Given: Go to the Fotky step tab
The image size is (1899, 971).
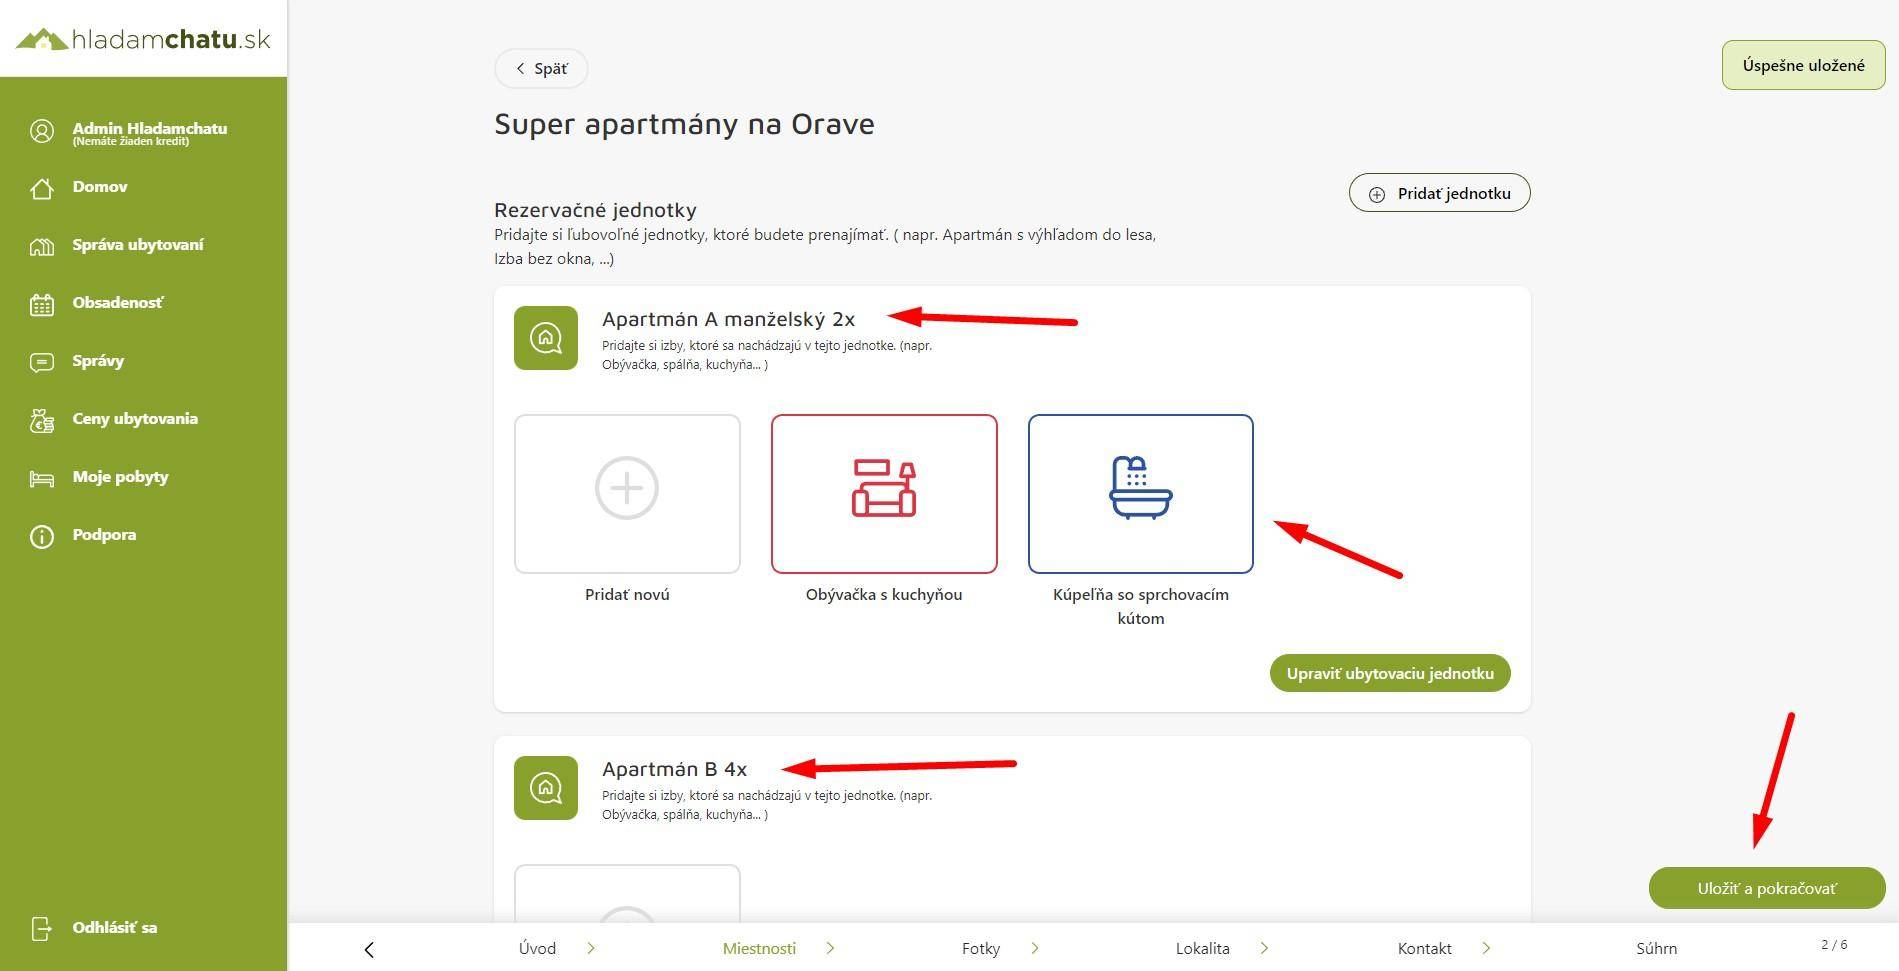Looking at the screenshot, I should 981,949.
